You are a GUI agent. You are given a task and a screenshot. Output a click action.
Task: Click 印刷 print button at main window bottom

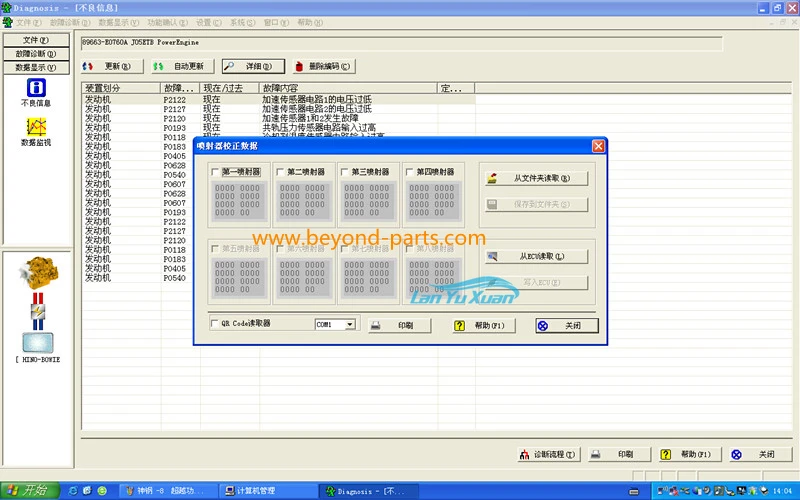[x=619, y=454]
